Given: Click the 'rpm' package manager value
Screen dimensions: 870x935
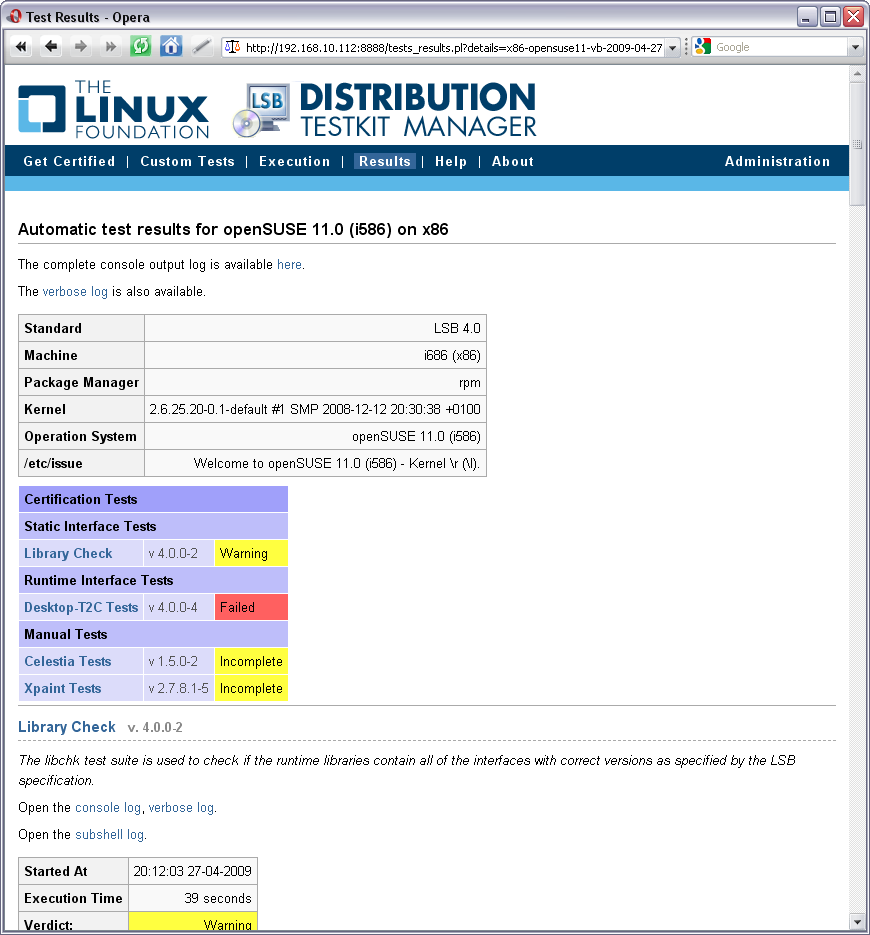Looking at the screenshot, I should pyautogui.click(x=470, y=383).
